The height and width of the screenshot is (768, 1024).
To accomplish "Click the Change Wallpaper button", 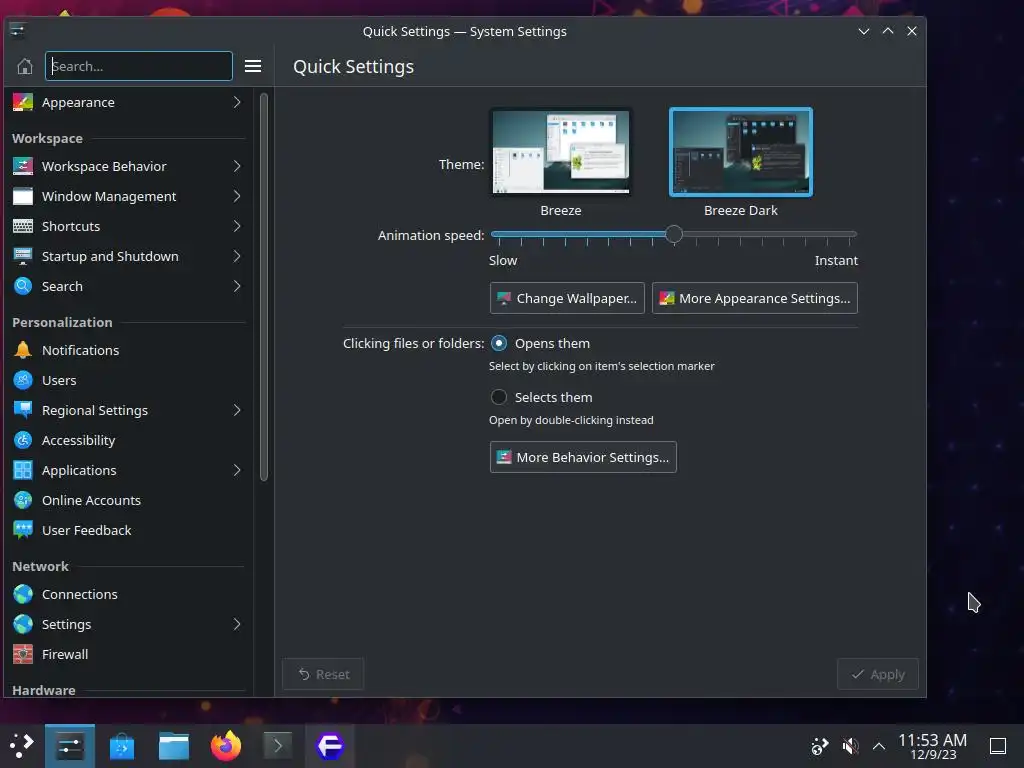I will pos(567,298).
